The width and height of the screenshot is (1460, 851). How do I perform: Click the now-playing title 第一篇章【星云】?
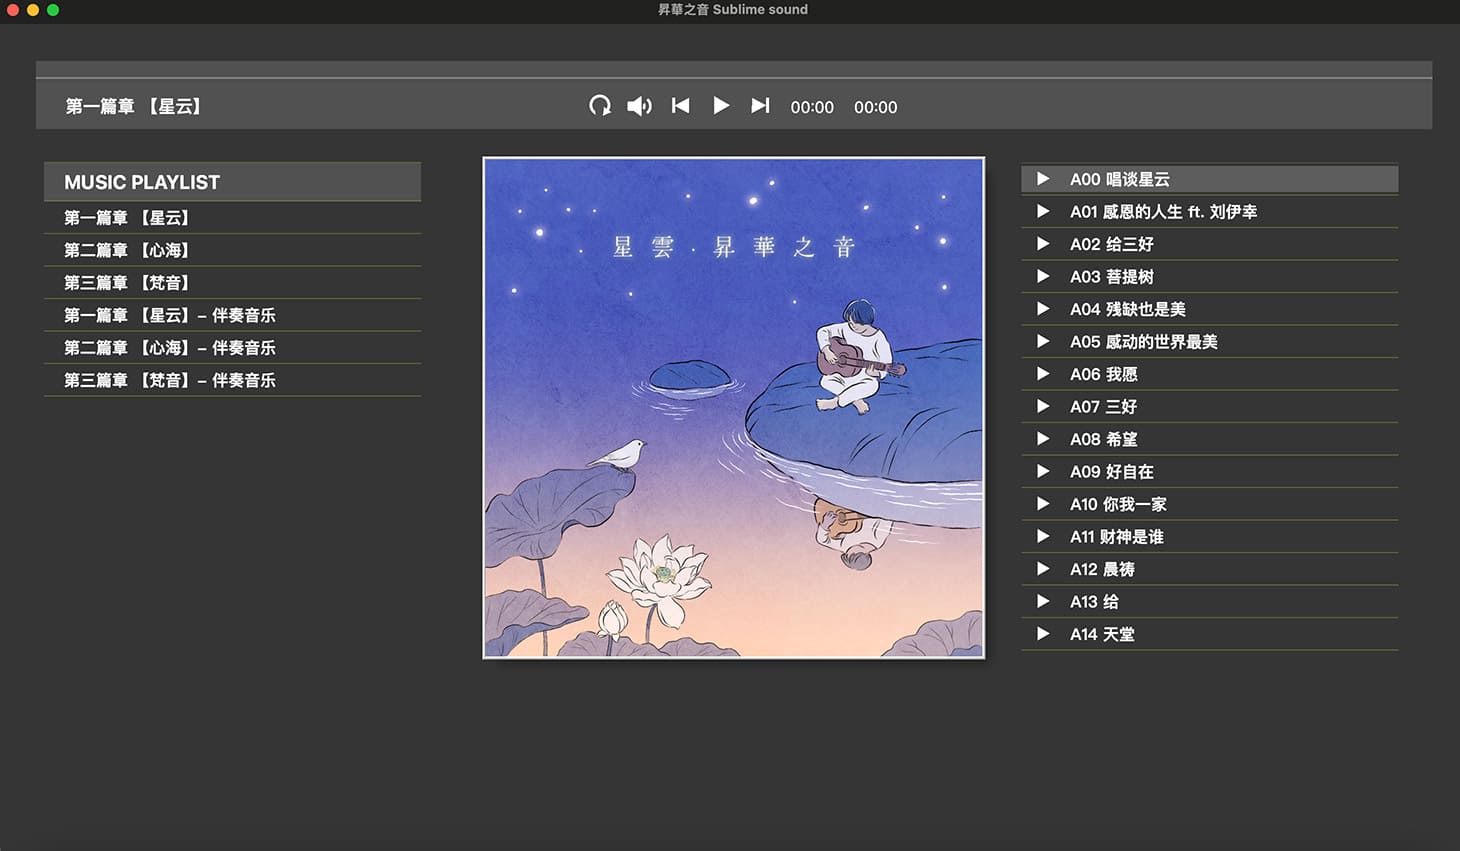(x=134, y=106)
